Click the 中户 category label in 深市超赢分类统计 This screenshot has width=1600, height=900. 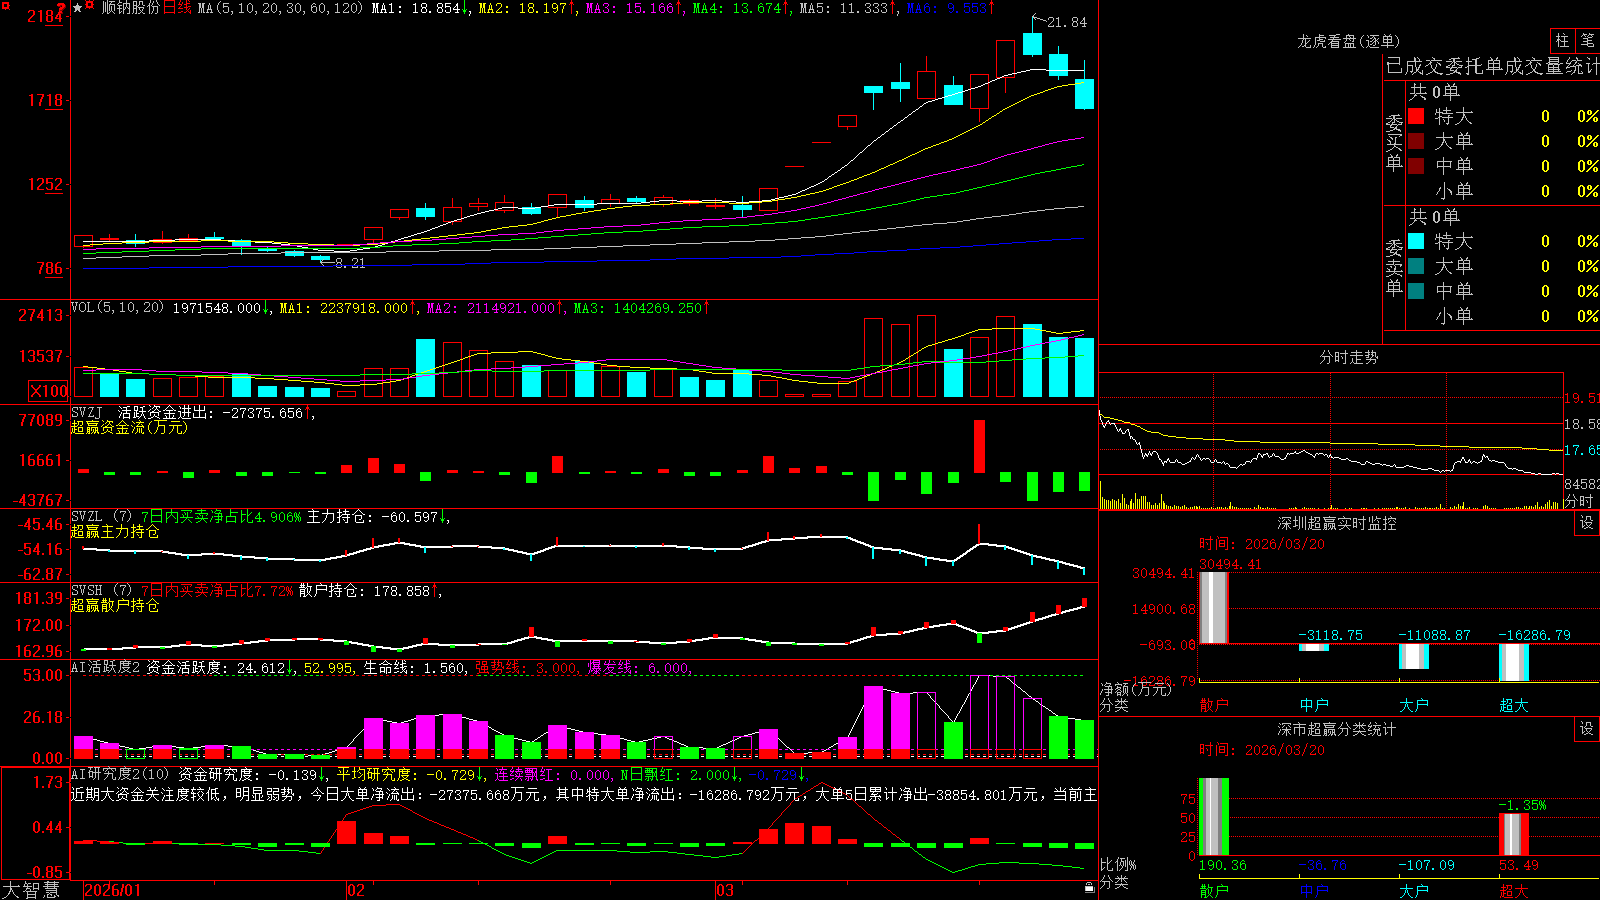click(1313, 890)
